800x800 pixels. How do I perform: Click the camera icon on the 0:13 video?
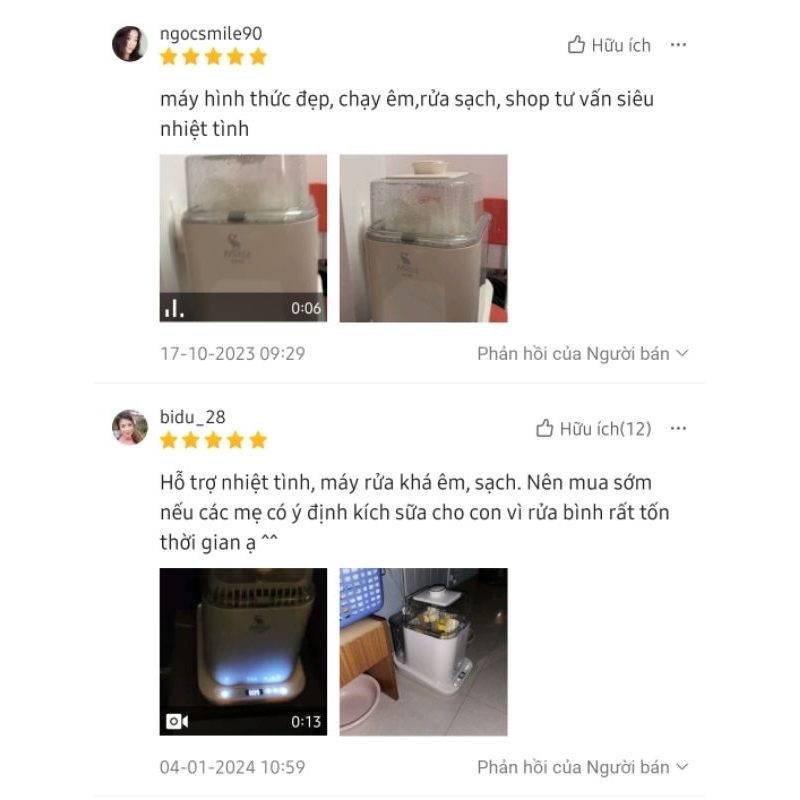point(177,721)
